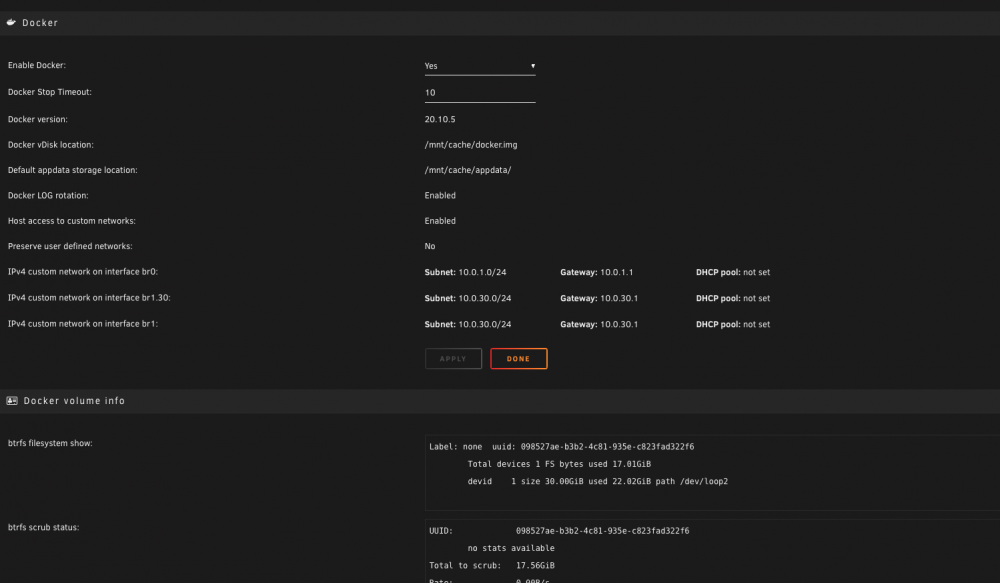
Task: Click the Docker LOG rotation Enabled value
Action: pyautogui.click(x=440, y=195)
